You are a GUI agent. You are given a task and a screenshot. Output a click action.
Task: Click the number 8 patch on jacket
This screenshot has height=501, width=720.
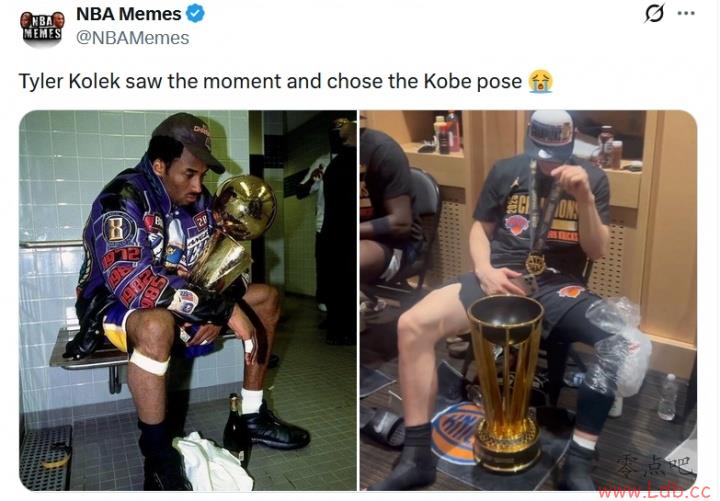114,228
